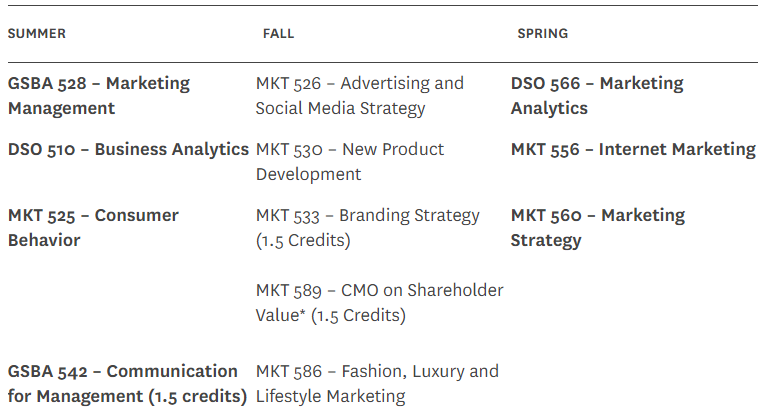Screen dimensions: 767x416
Task: Click the SPRING column header
Action: coord(542,33)
